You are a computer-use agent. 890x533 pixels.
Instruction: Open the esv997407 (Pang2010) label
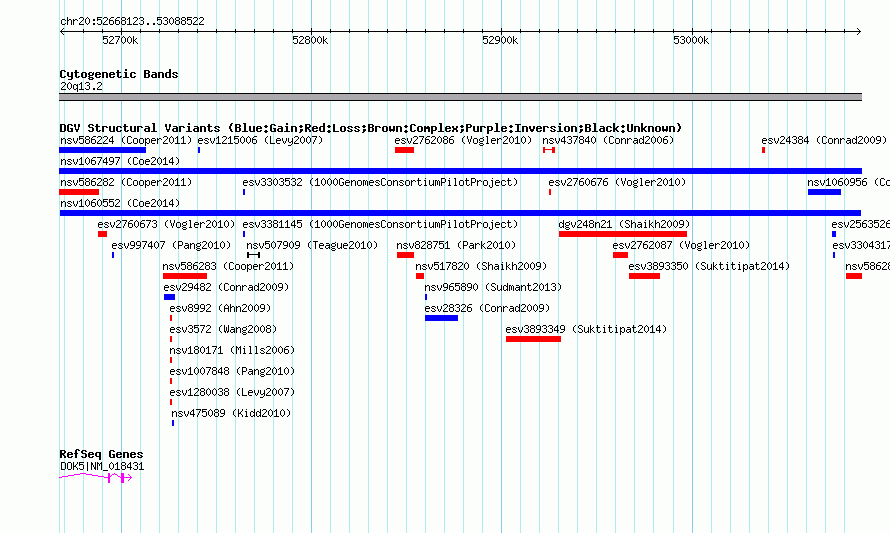click(x=171, y=245)
